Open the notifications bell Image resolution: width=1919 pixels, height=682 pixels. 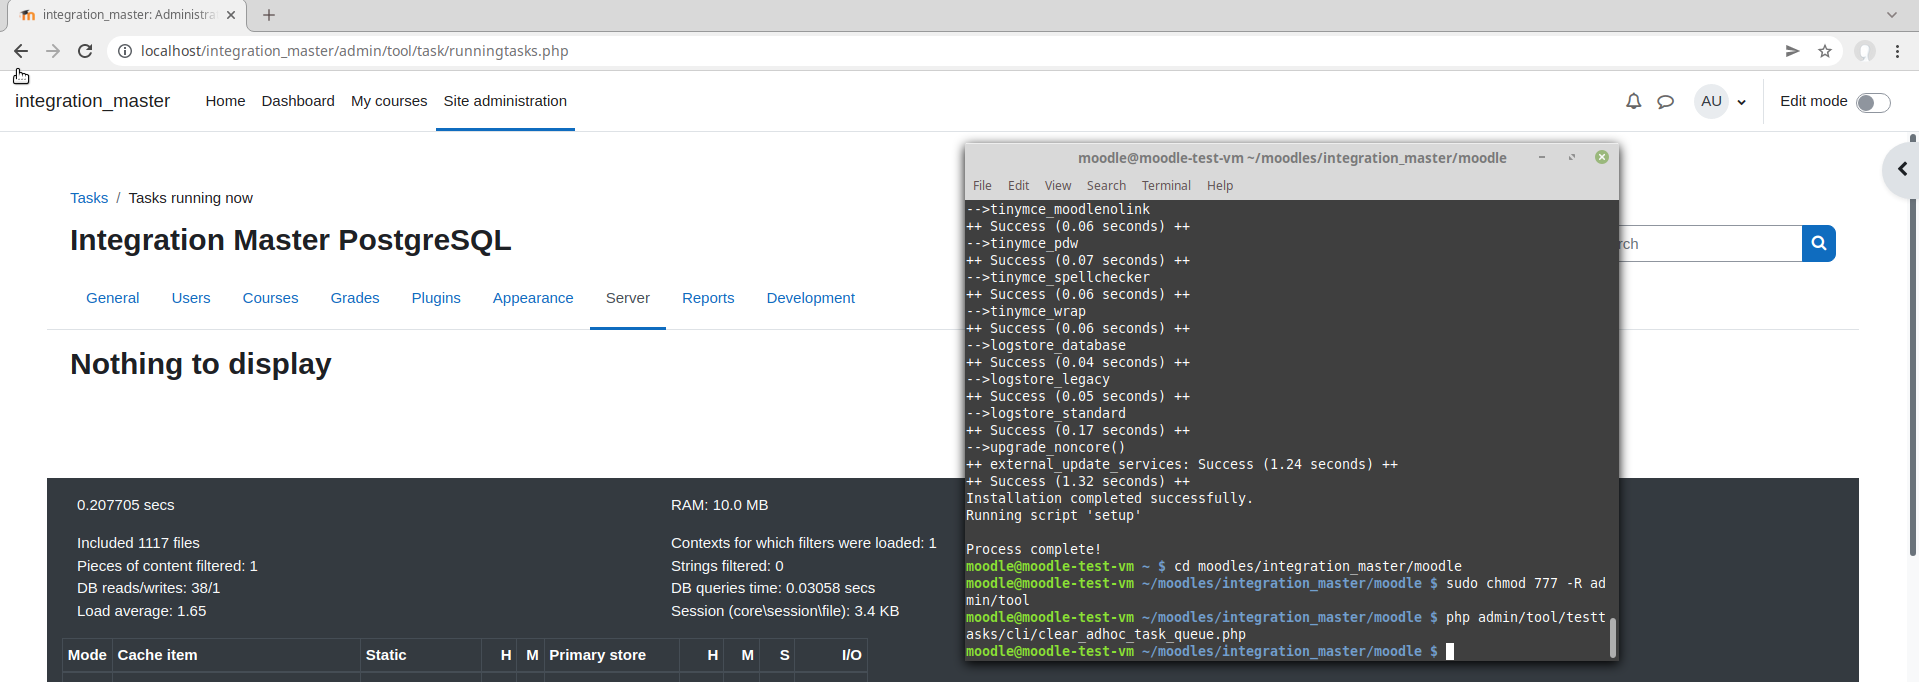tap(1634, 101)
